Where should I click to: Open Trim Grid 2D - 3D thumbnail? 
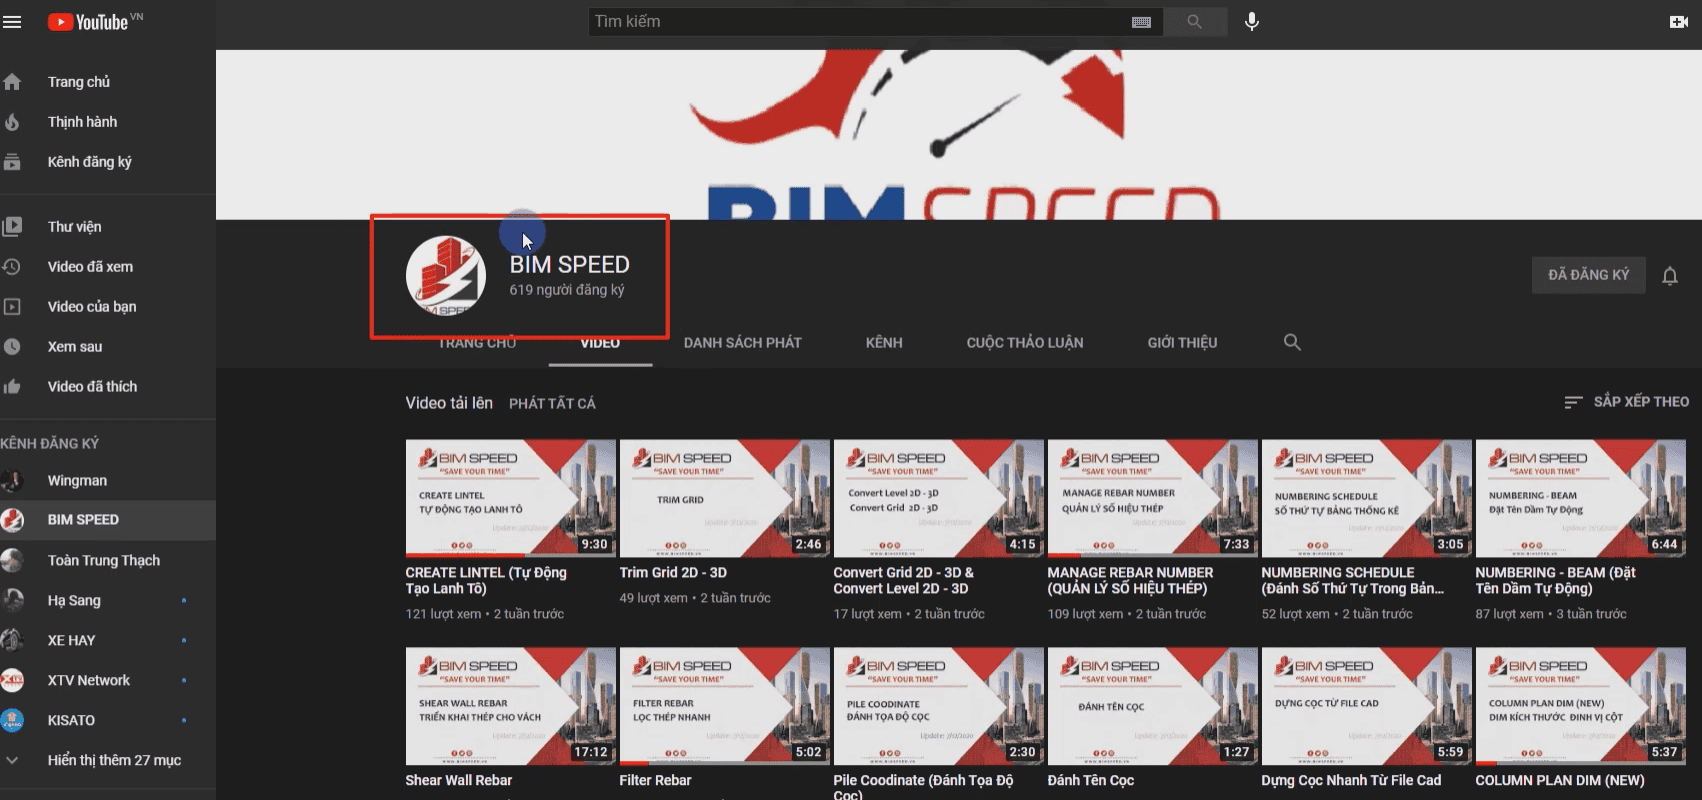[725, 498]
